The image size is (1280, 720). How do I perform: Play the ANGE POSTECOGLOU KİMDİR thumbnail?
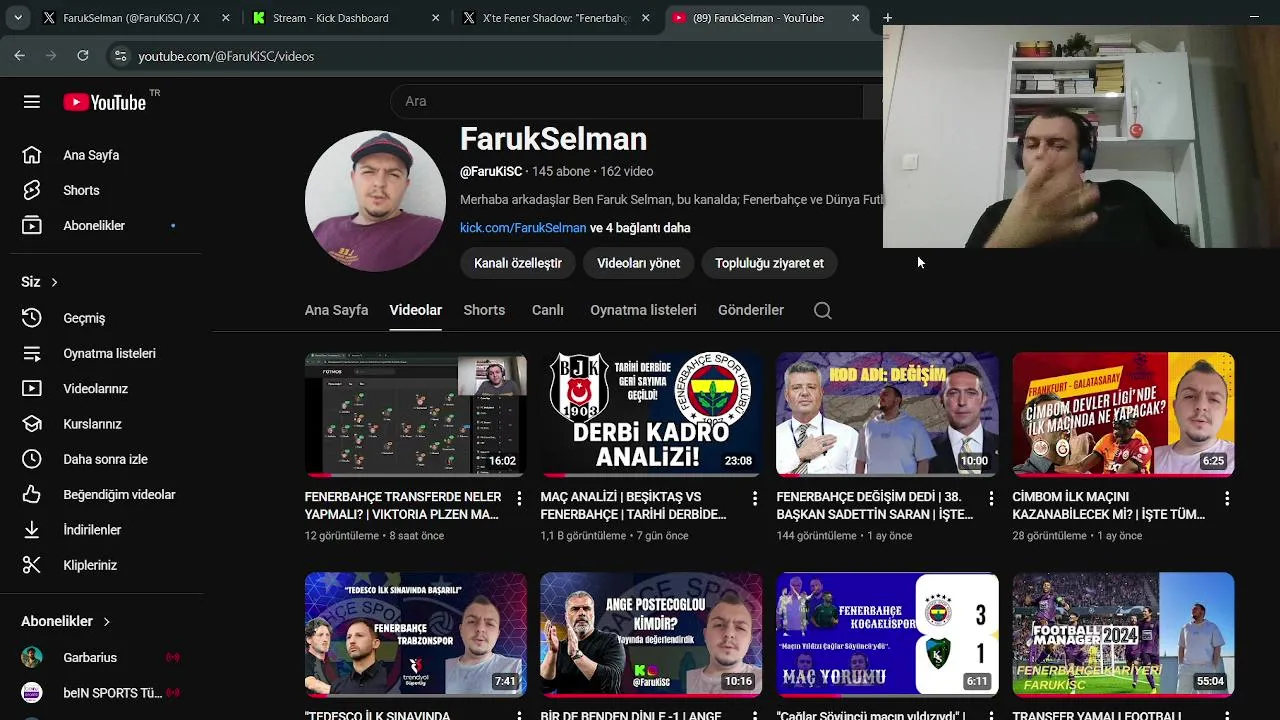(652, 634)
